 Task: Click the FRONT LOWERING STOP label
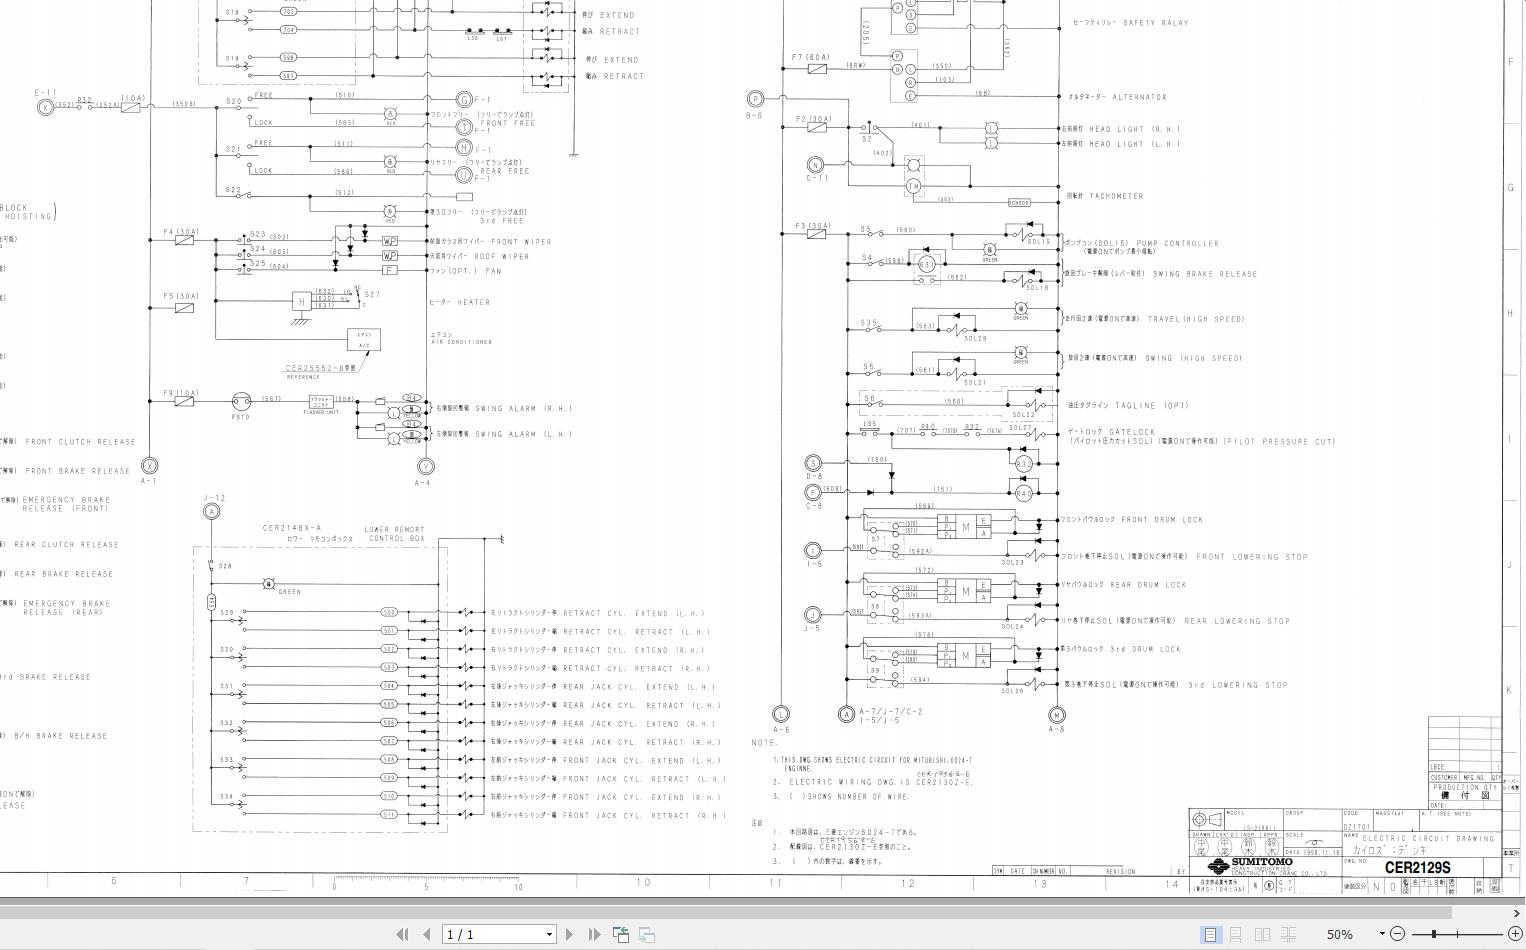click(1252, 557)
